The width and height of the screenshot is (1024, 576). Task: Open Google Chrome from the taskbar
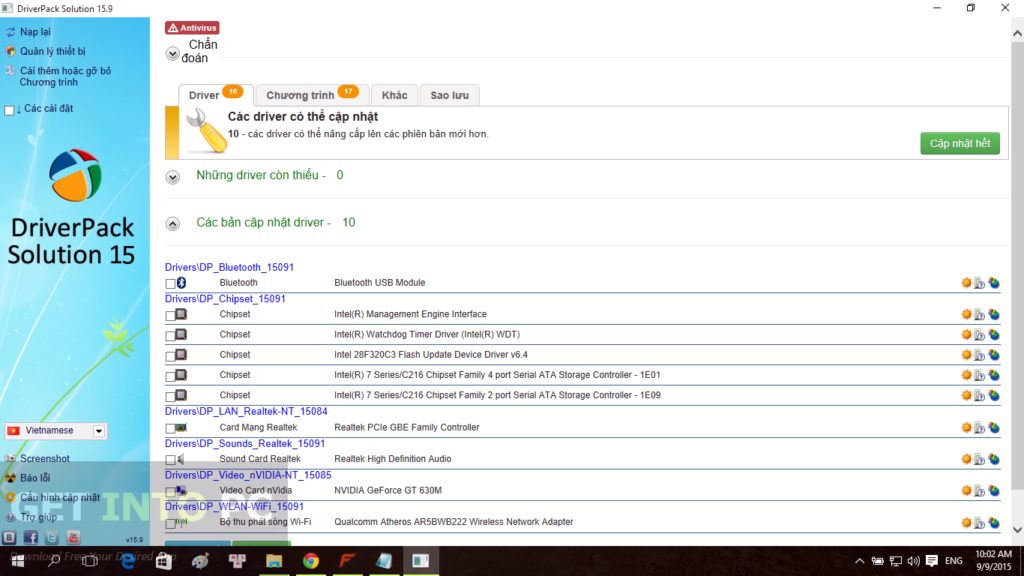tap(311, 561)
